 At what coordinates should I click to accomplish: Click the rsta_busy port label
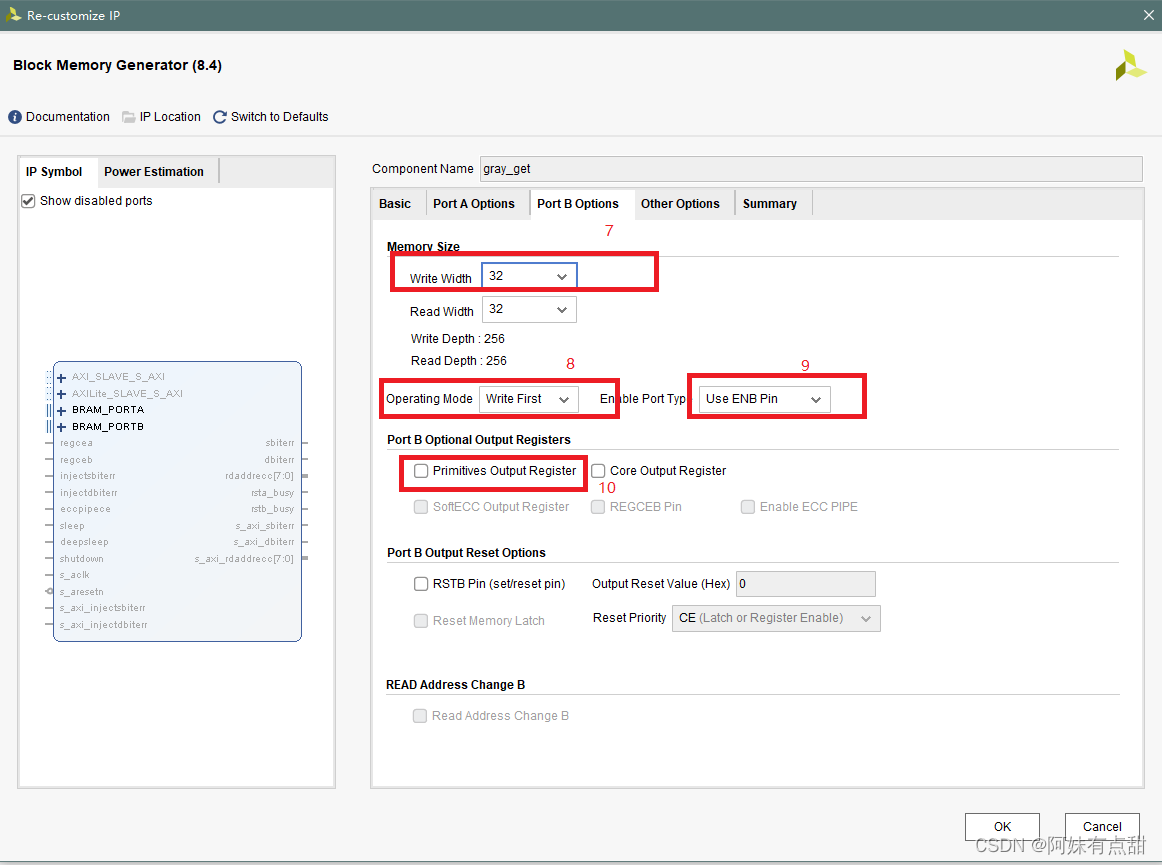coord(272,493)
